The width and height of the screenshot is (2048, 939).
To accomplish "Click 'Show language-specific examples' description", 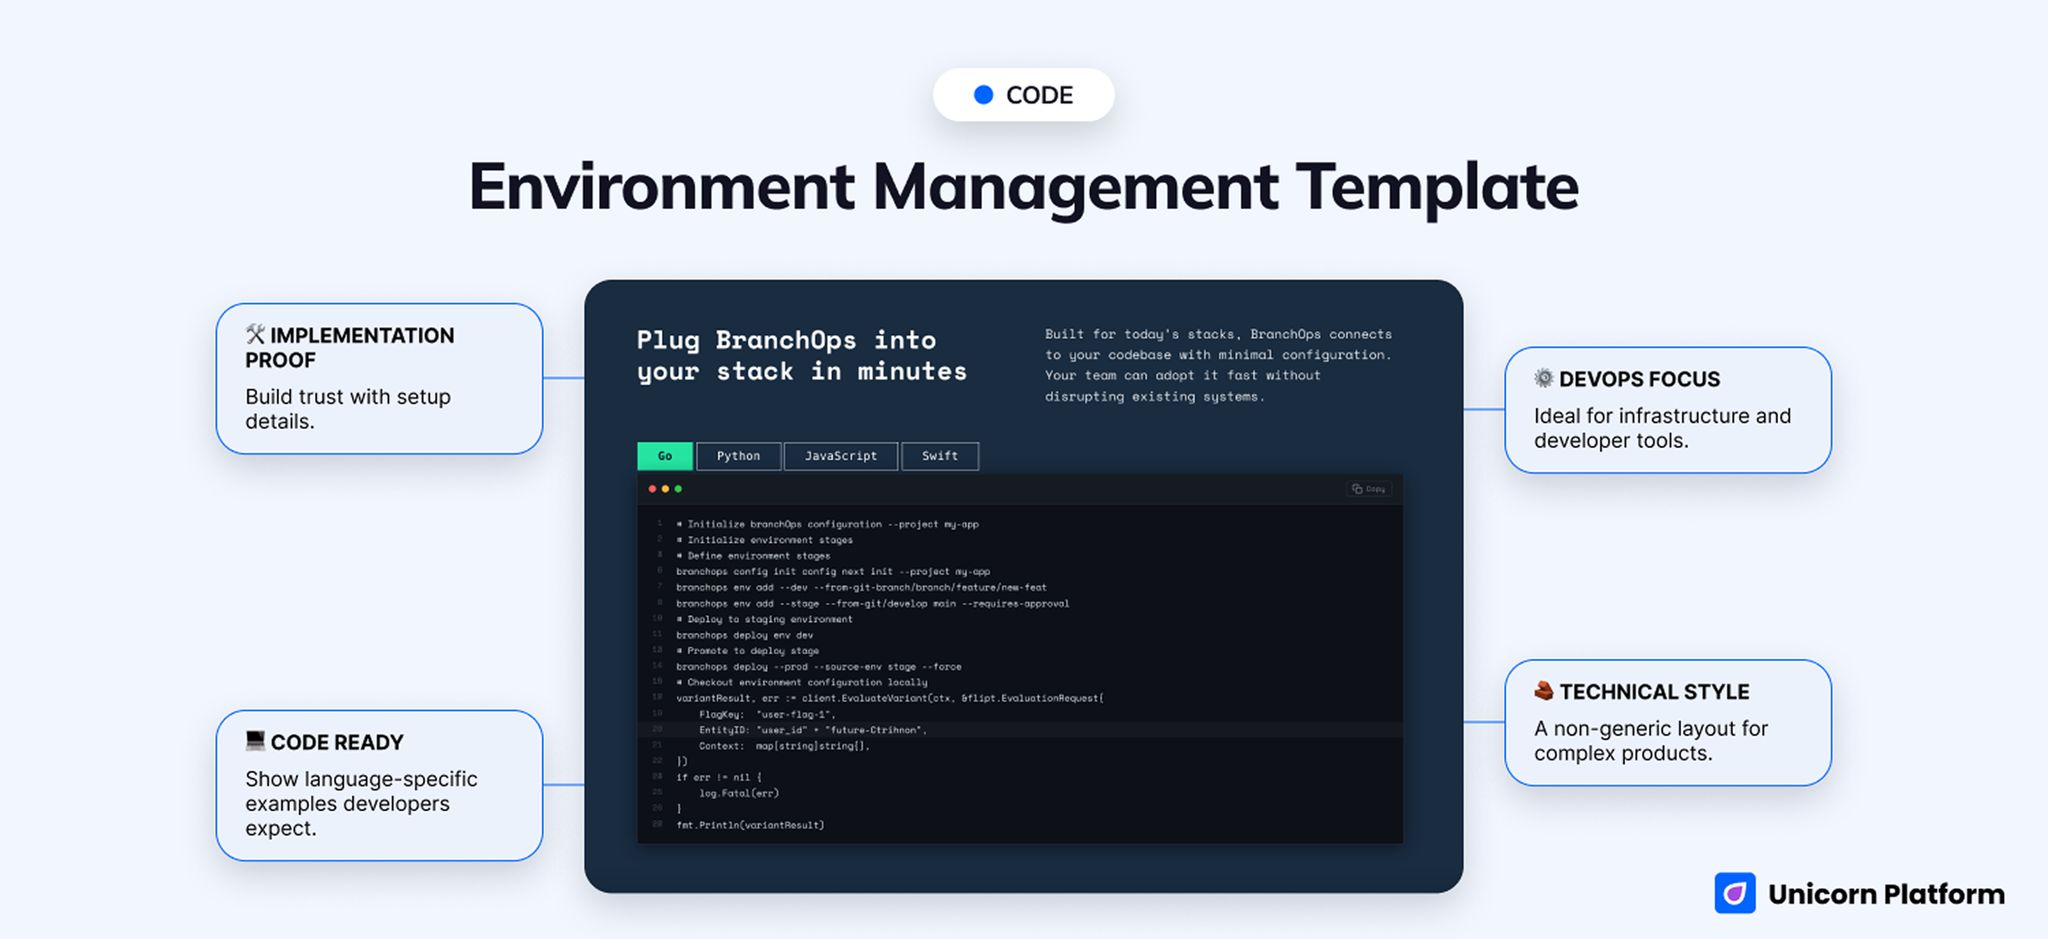I will [x=361, y=803].
